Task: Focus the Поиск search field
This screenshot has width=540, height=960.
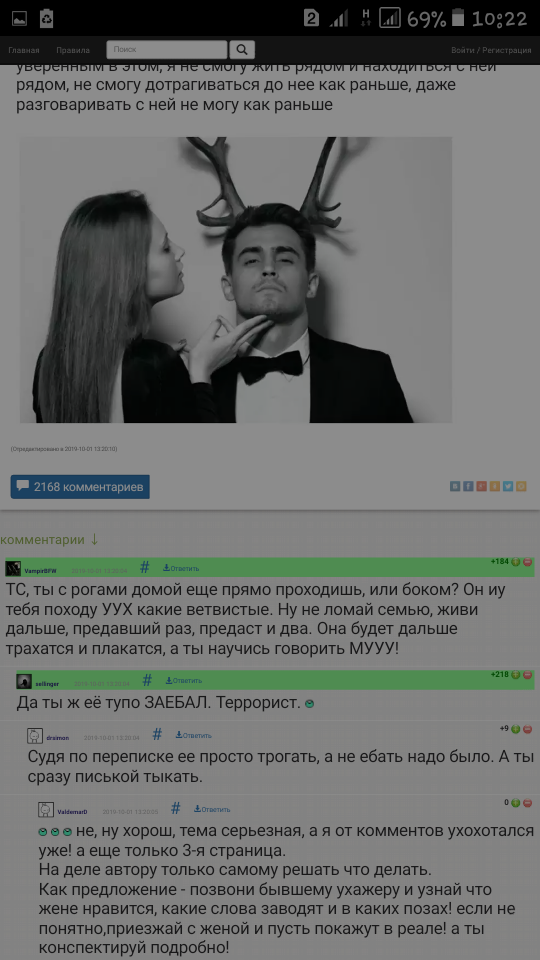Action: coord(167,50)
